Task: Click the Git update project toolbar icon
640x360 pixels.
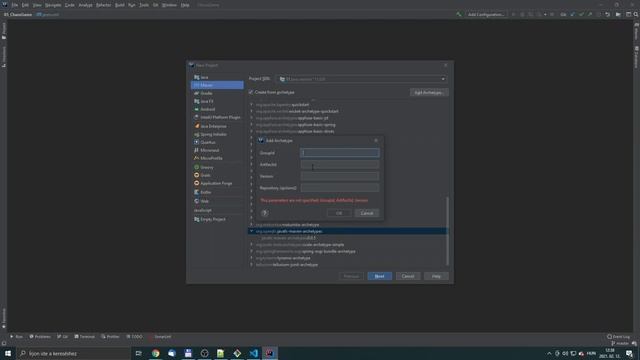Action: (x=572, y=14)
